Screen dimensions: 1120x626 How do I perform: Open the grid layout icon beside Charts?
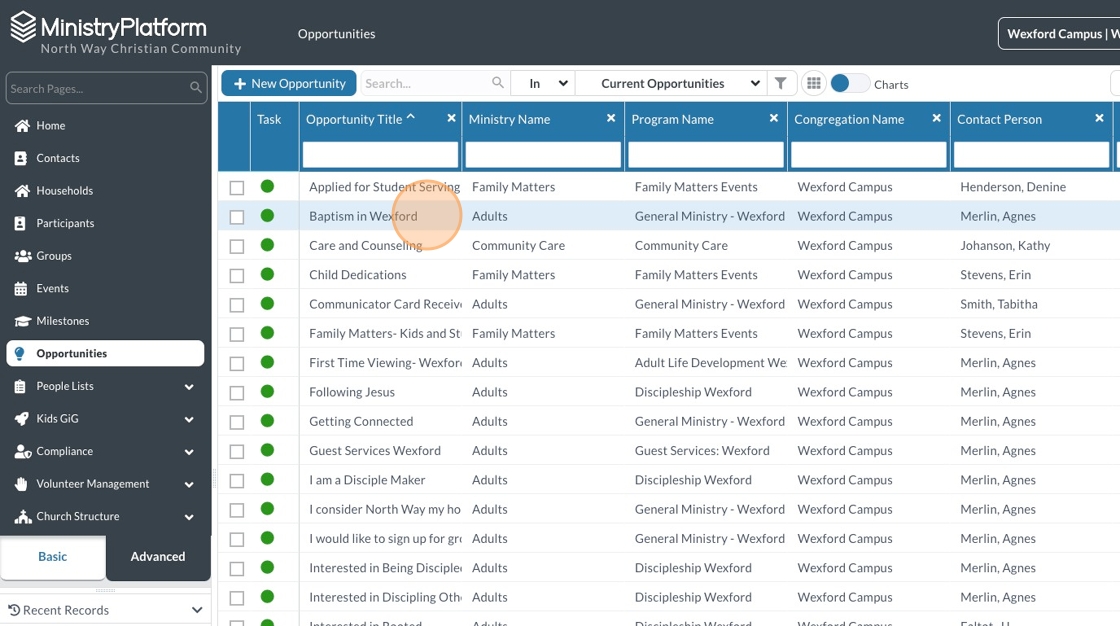click(x=813, y=84)
